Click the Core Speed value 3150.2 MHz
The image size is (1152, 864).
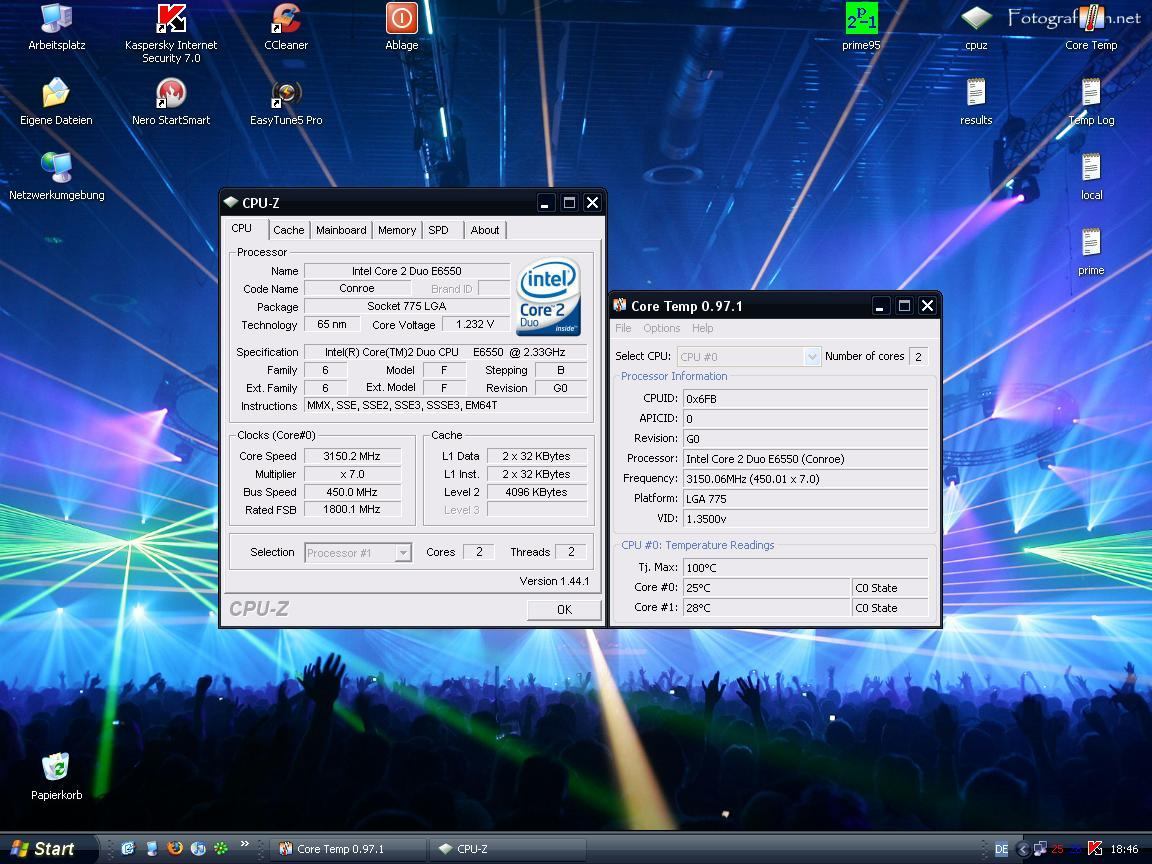(352, 456)
